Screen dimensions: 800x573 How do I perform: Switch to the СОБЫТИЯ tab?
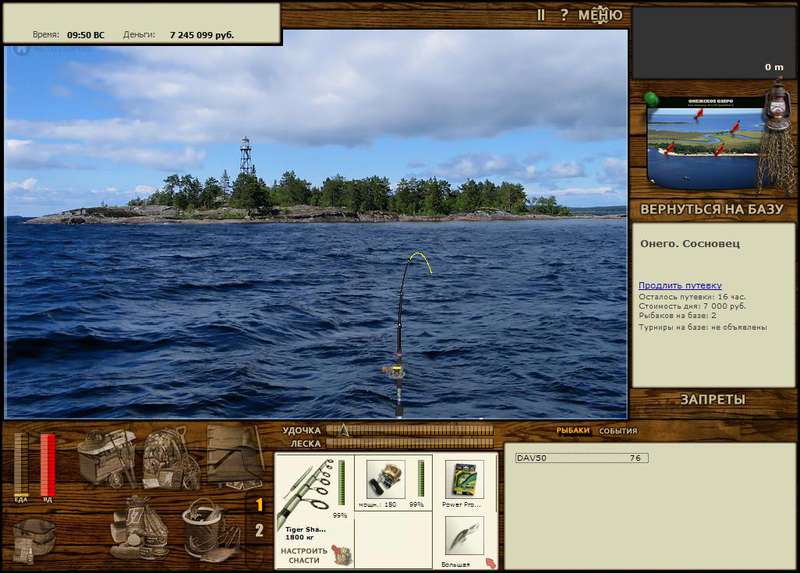[618, 431]
